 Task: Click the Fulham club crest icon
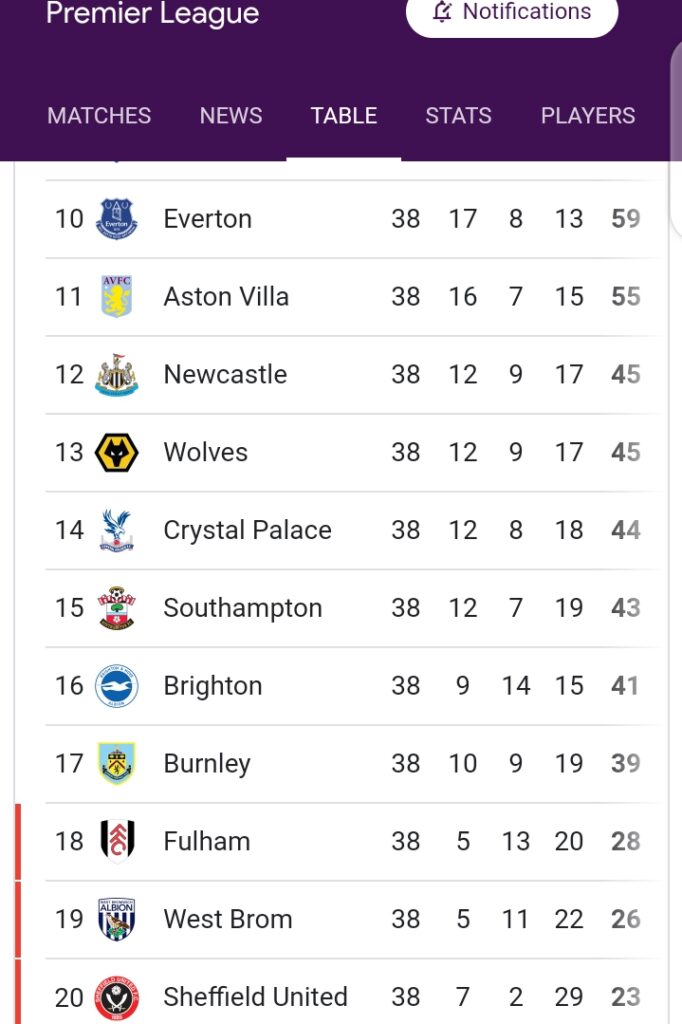click(x=116, y=841)
